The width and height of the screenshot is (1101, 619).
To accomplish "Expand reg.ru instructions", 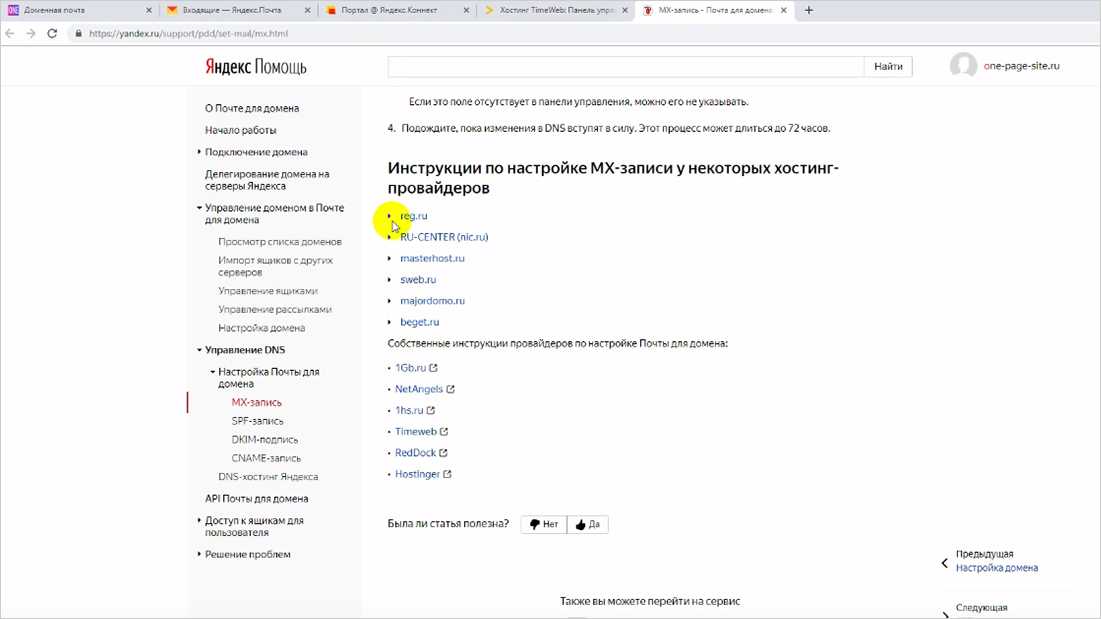I will (414, 215).
